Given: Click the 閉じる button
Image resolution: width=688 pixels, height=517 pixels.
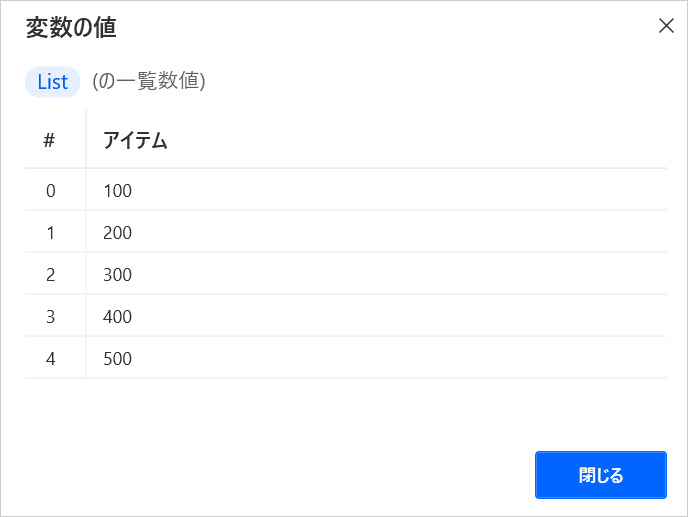Looking at the screenshot, I should point(600,475).
